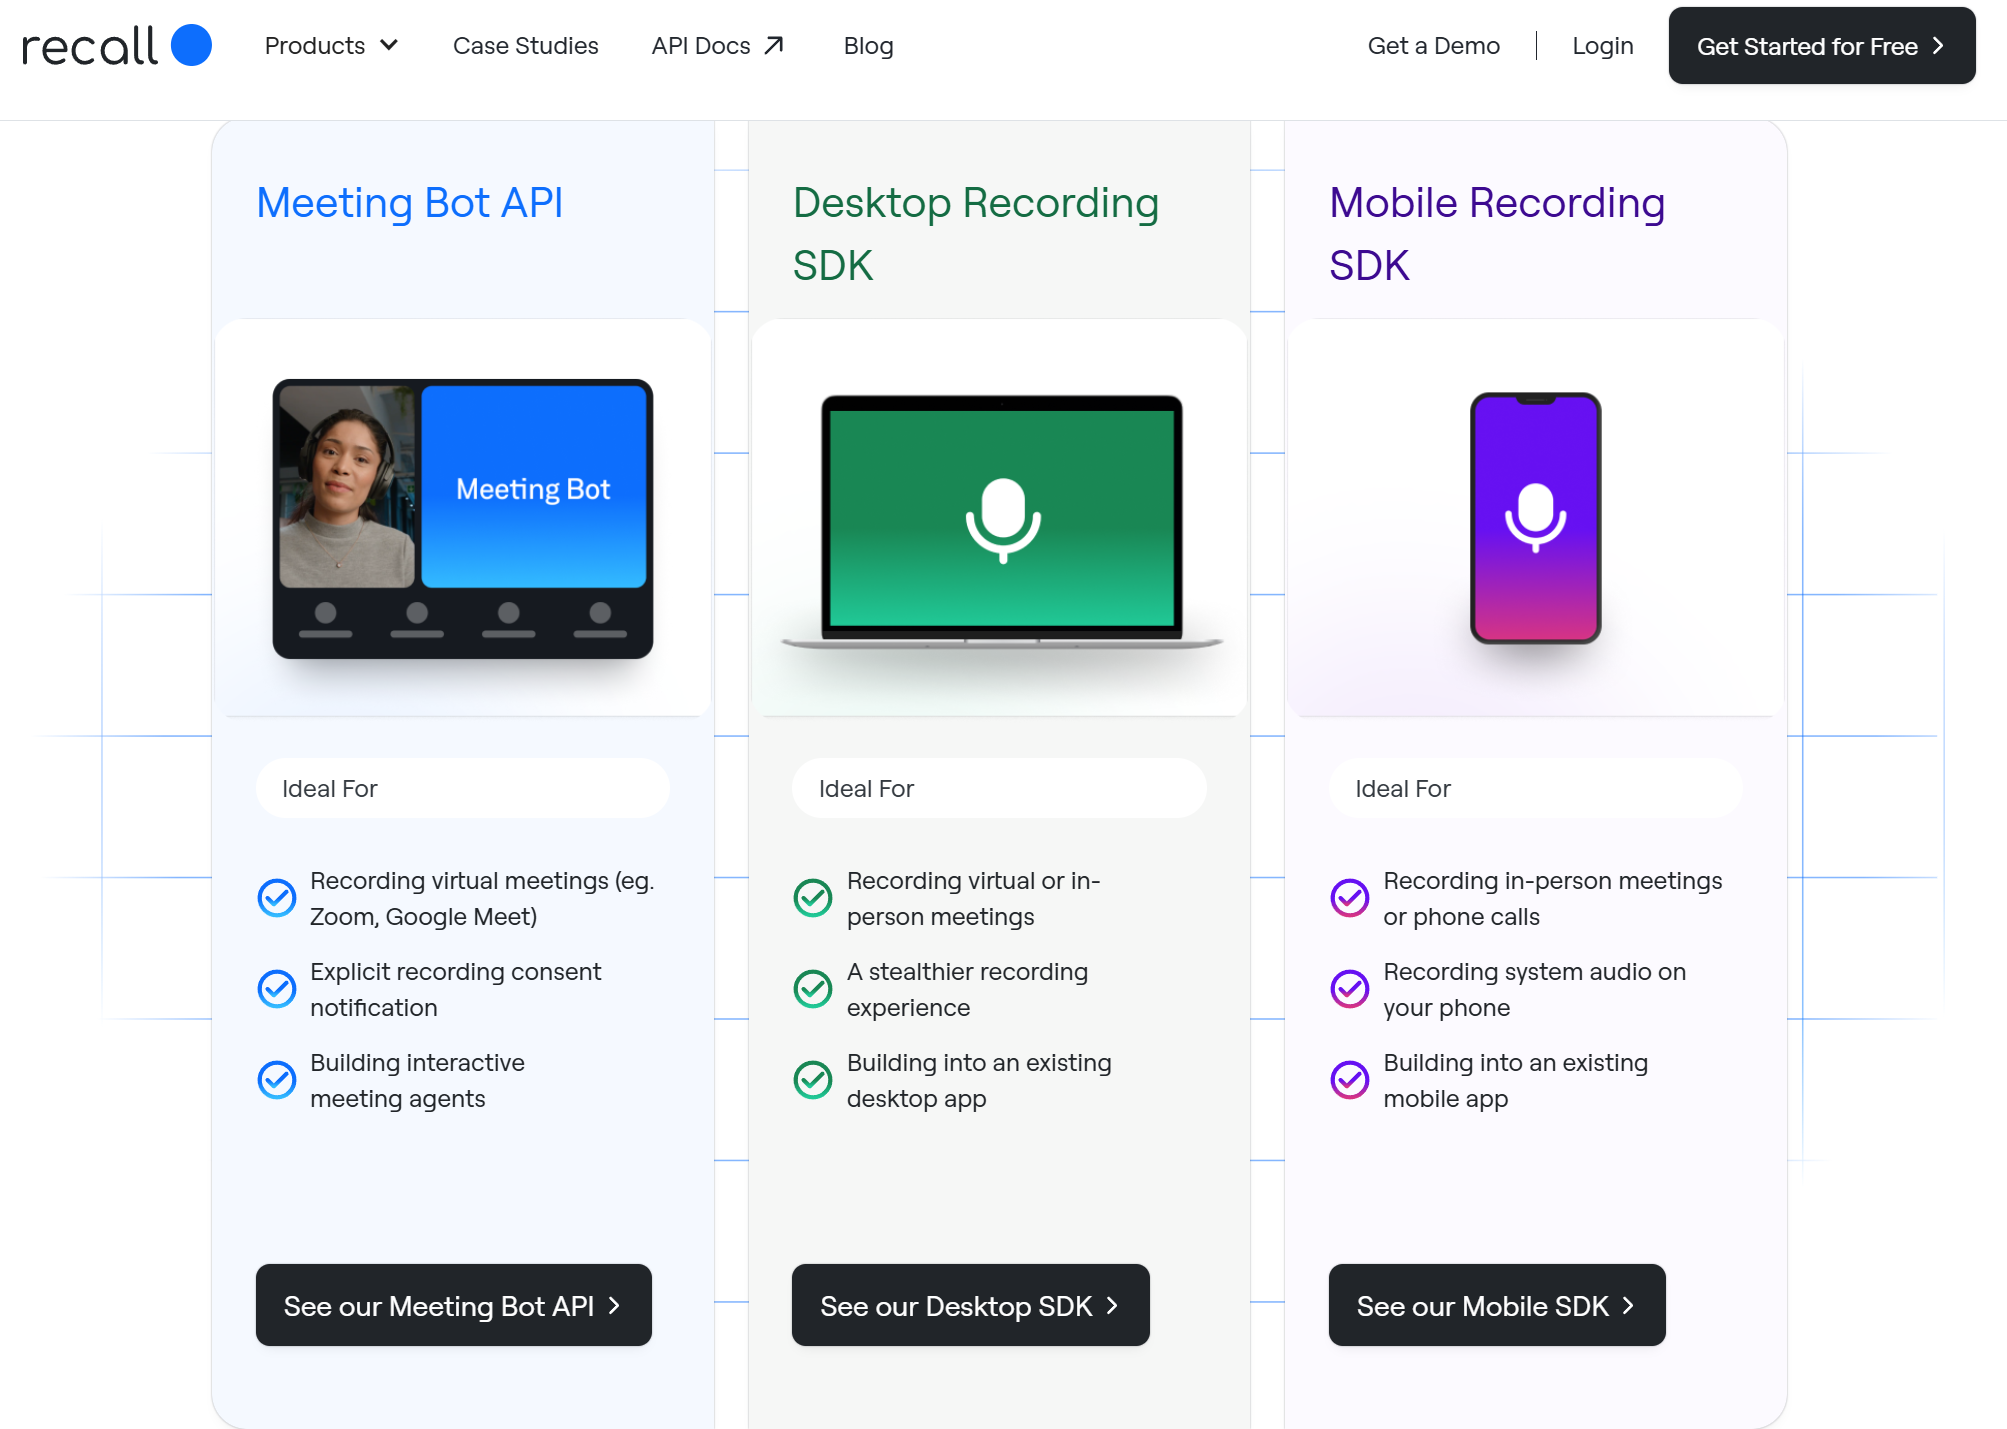The image size is (2007, 1429).
Task: Click purple checkmark next to Recording in-person meetings
Action: [1349, 898]
